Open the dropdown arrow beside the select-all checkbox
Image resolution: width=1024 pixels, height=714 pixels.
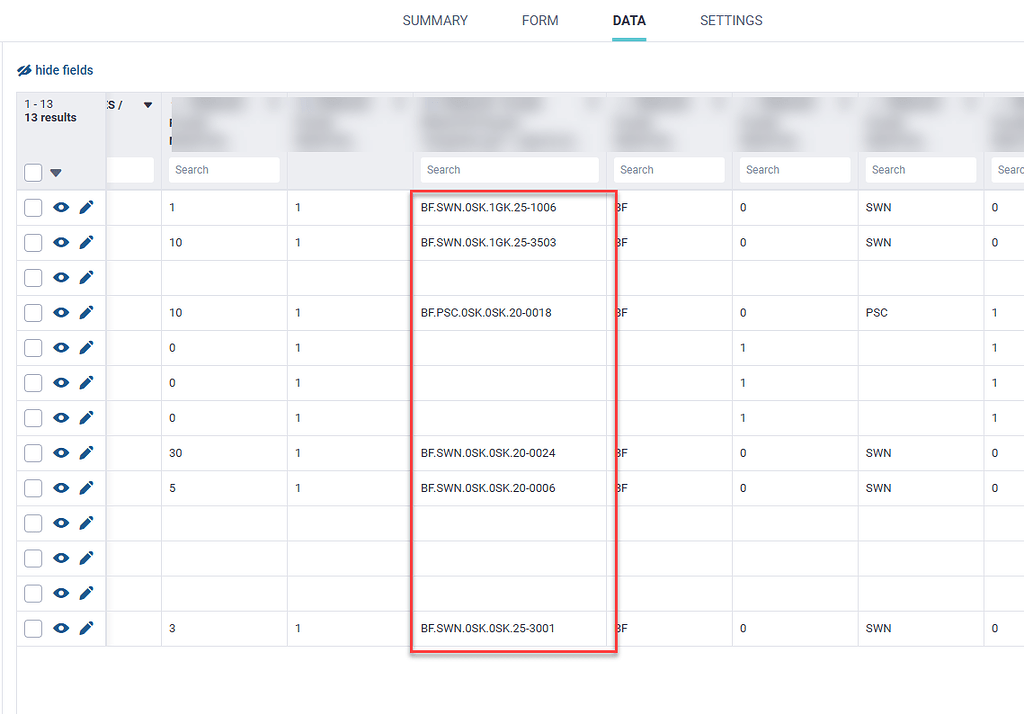pyautogui.click(x=56, y=172)
